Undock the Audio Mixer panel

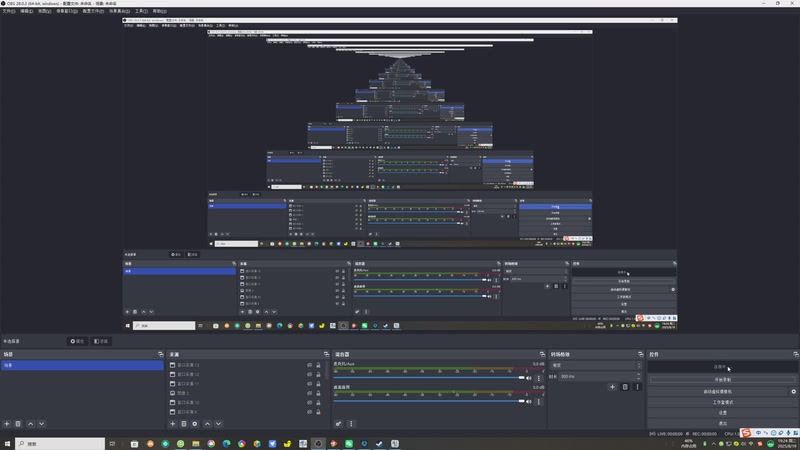542,354
